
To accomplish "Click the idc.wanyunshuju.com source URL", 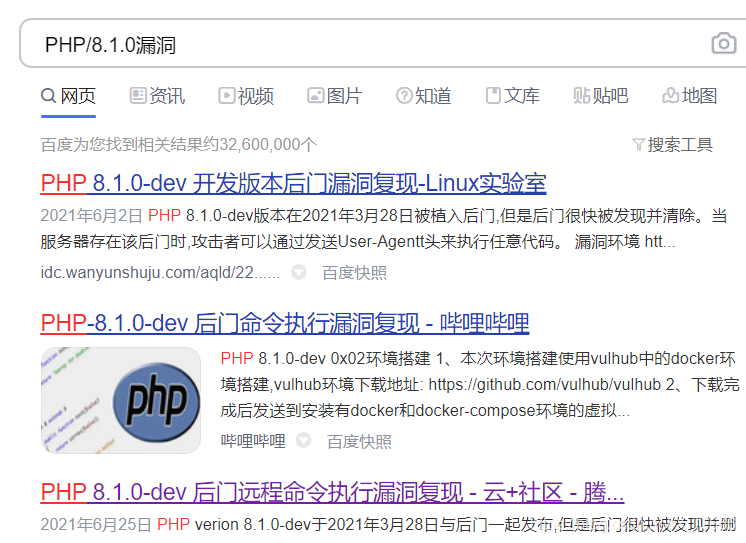I will [160, 273].
